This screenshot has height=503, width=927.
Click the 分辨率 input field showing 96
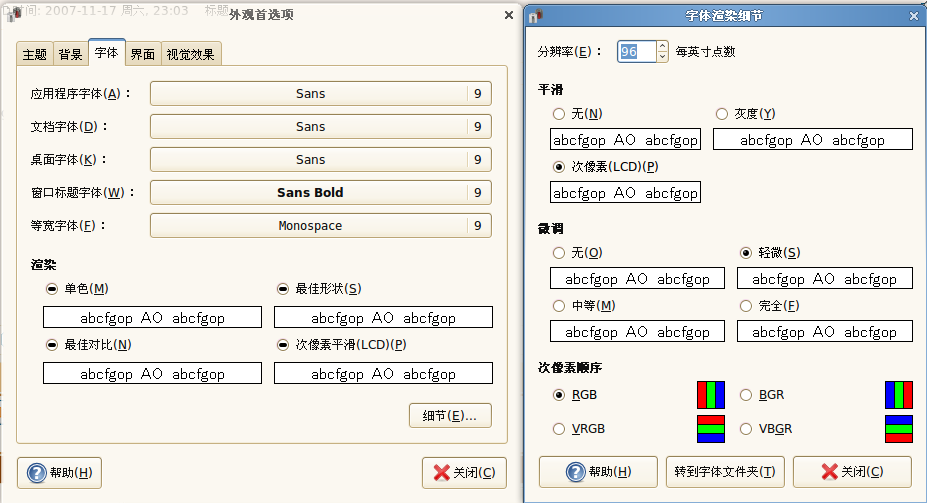coord(637,51)
